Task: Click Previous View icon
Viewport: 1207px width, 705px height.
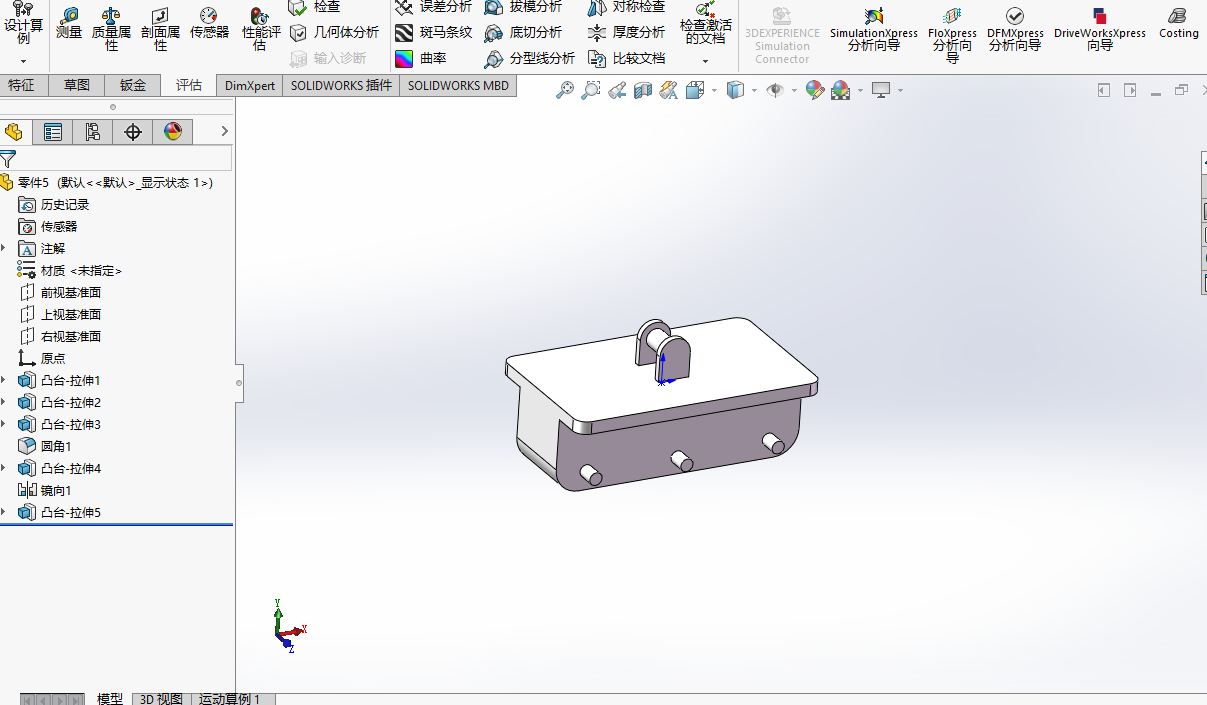Action: [617, 91]
